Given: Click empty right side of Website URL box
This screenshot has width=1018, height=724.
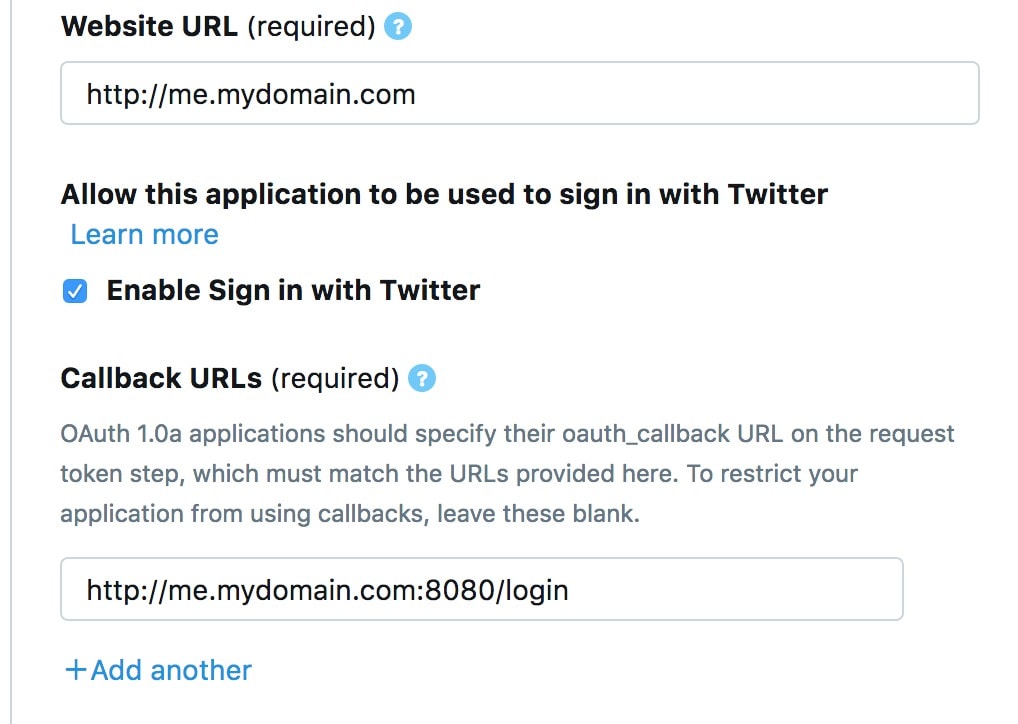Looking at the screenshot, I should coord(698,93).
